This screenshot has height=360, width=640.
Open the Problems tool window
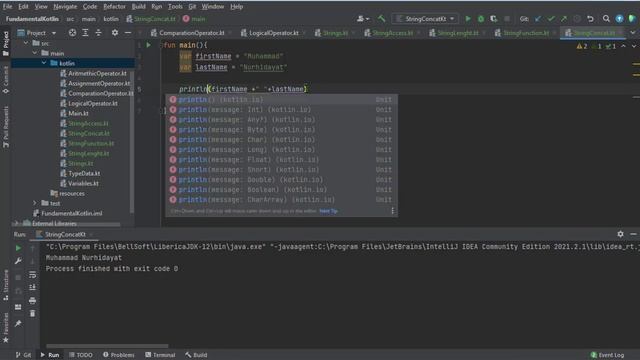[118, 355]
